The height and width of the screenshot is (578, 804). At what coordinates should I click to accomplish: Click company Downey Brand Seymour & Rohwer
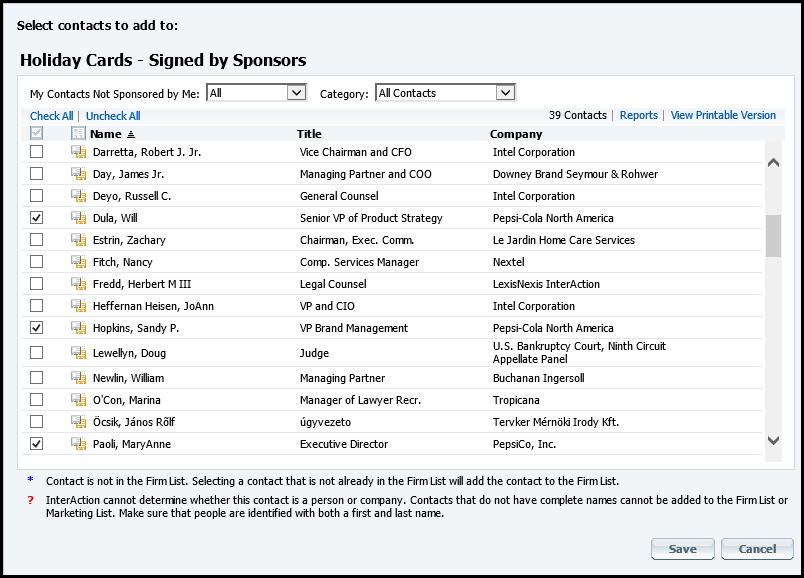575,174
